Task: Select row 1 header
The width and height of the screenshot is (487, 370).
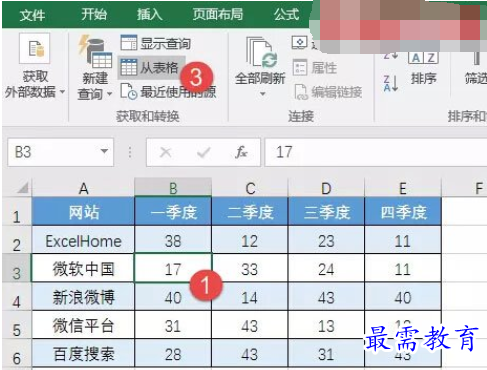Action: click(x=17, y=212)
